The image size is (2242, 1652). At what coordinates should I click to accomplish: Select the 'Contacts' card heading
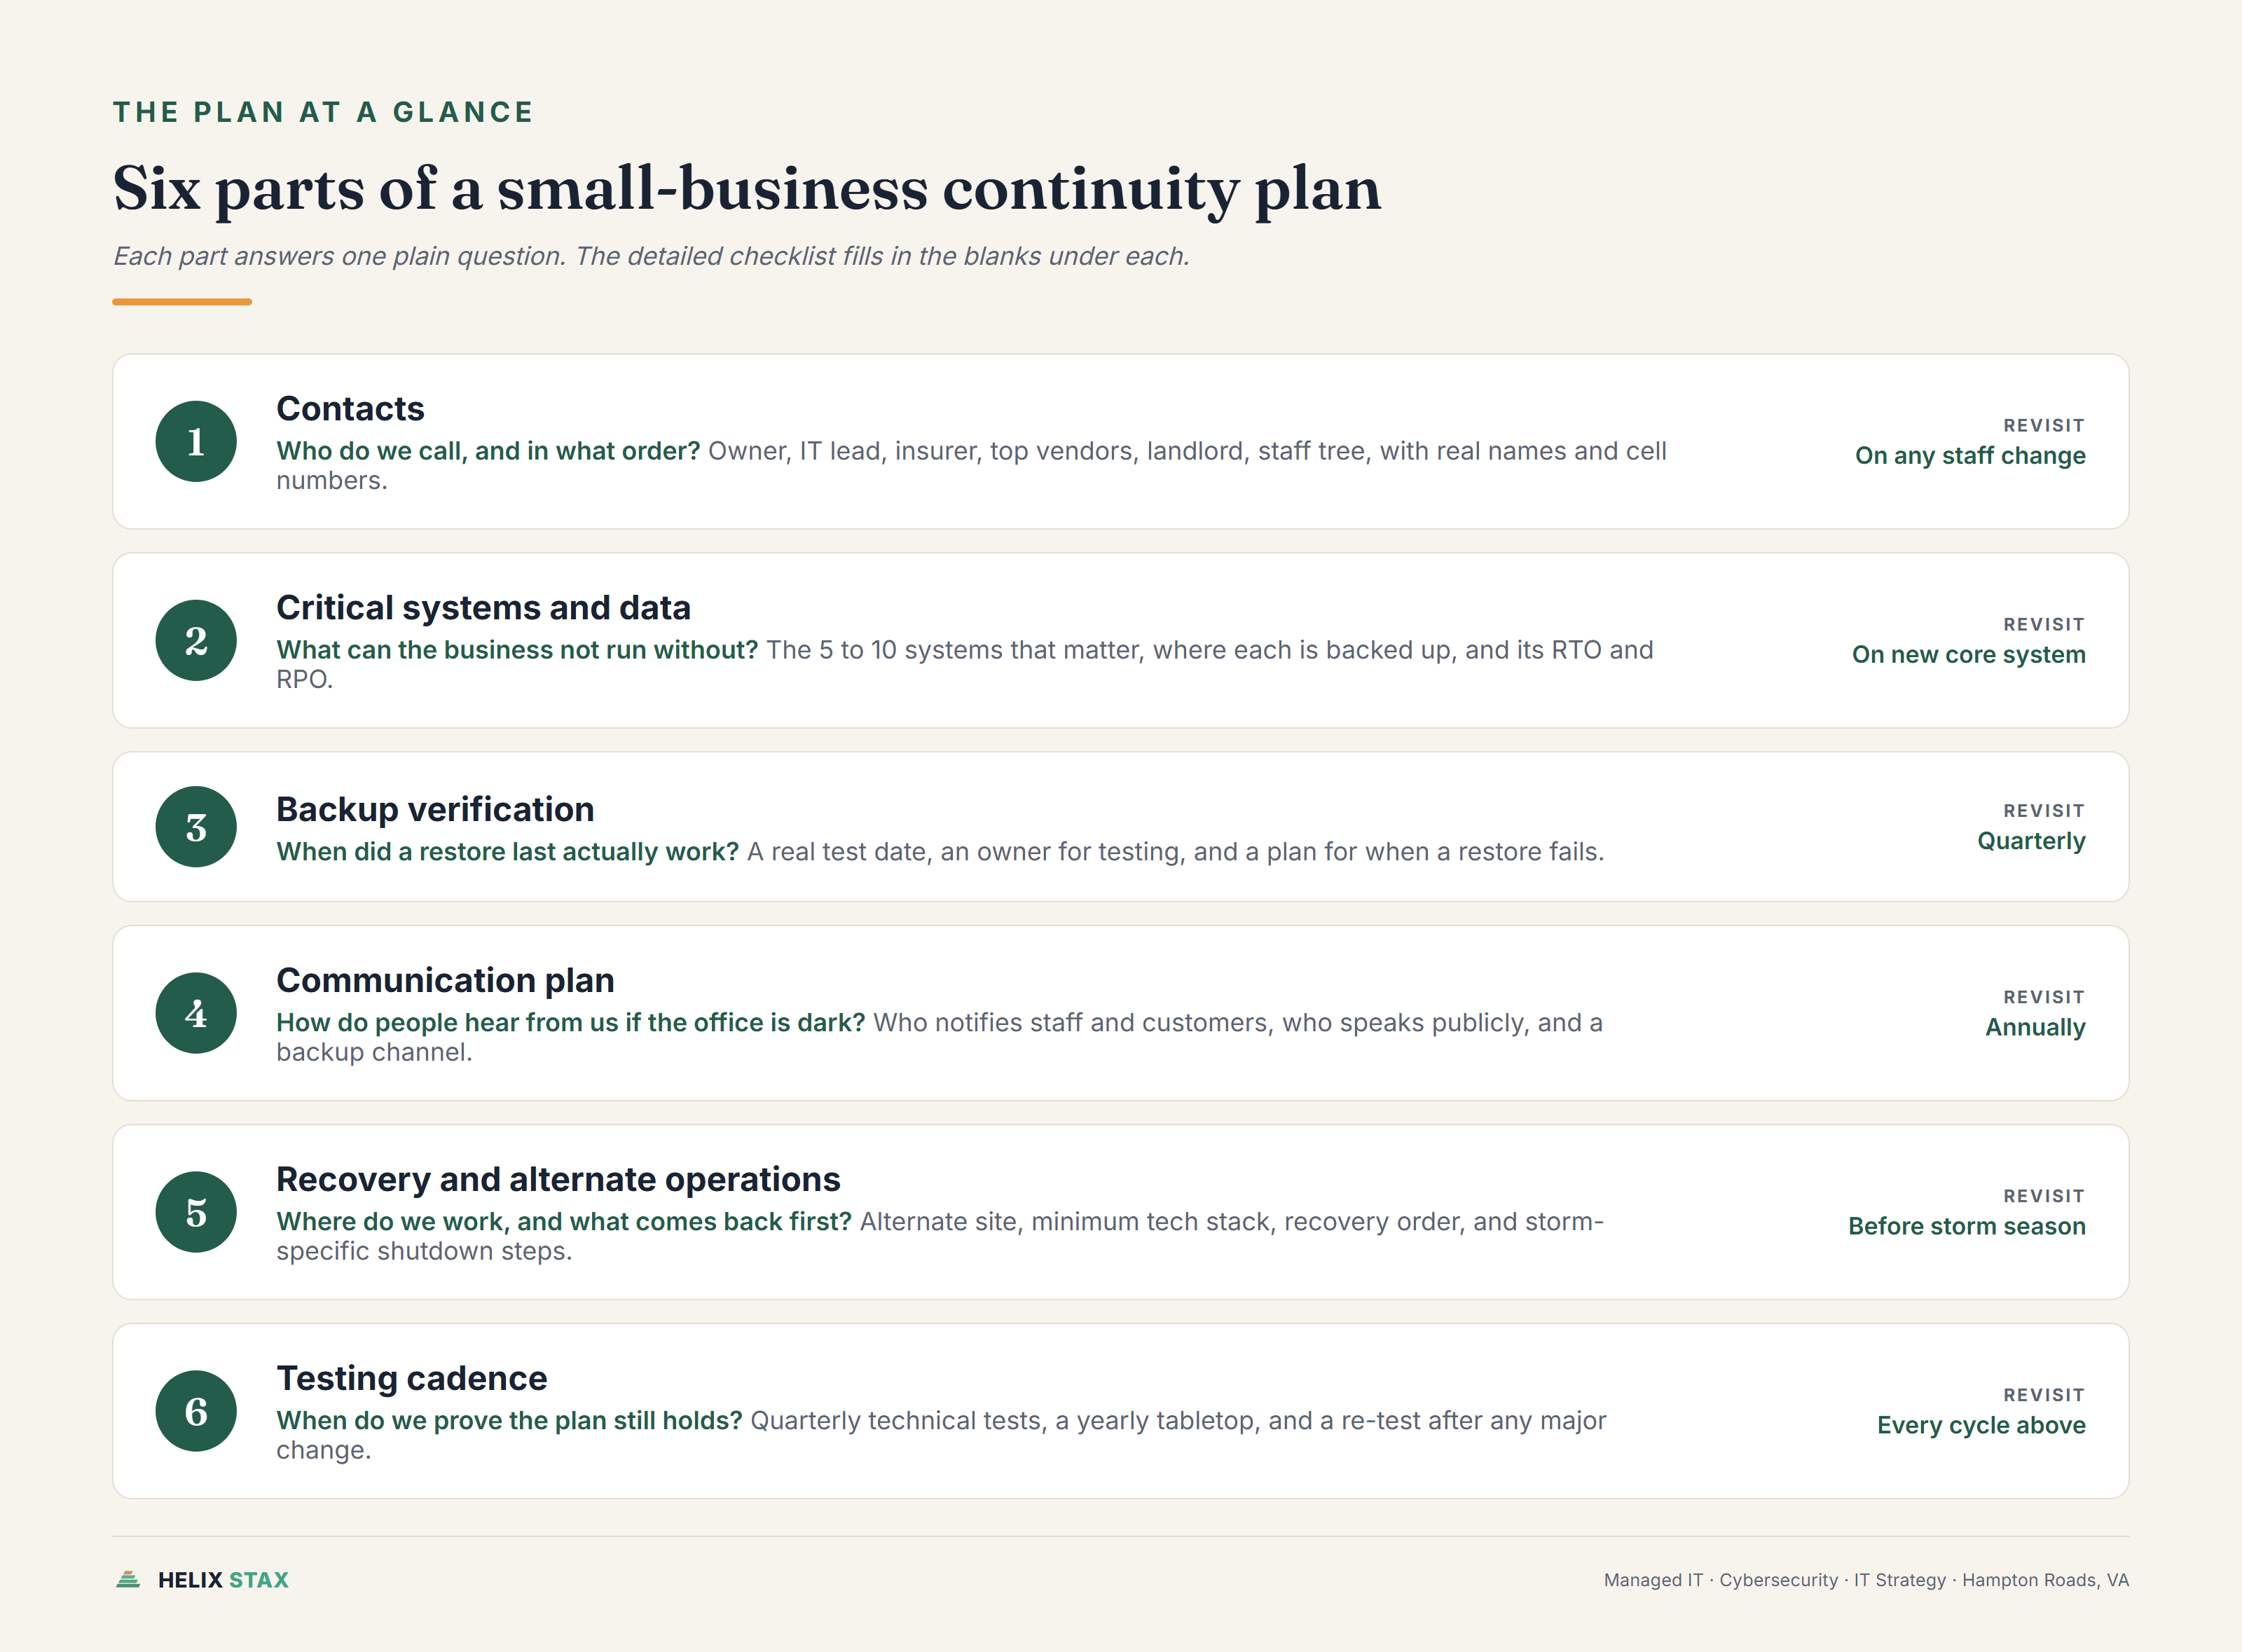(x=350, y=408)
